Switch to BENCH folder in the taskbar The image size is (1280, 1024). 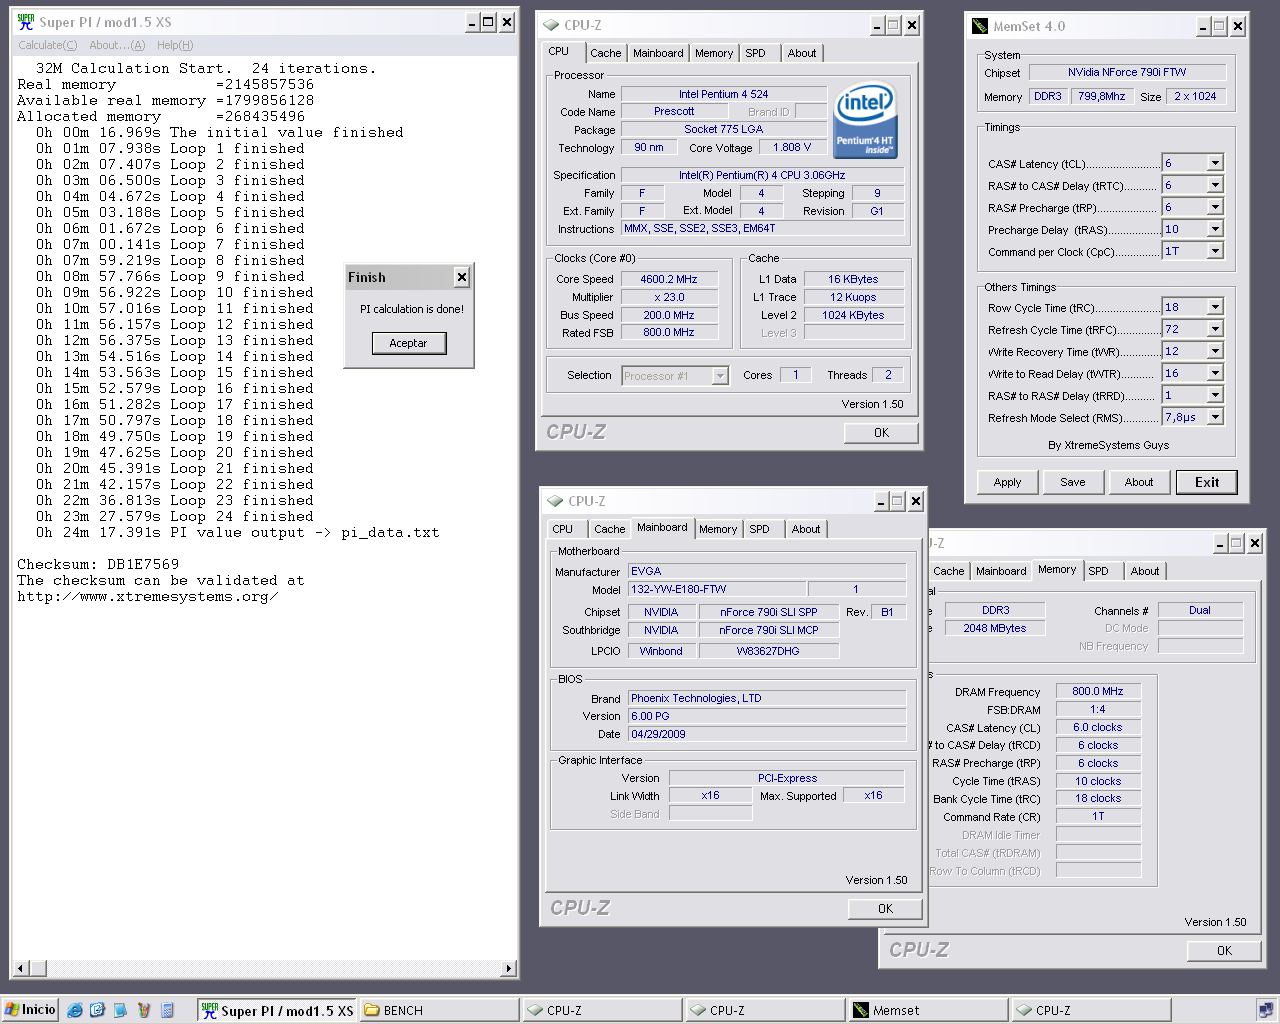click(x=439, y=1010)
